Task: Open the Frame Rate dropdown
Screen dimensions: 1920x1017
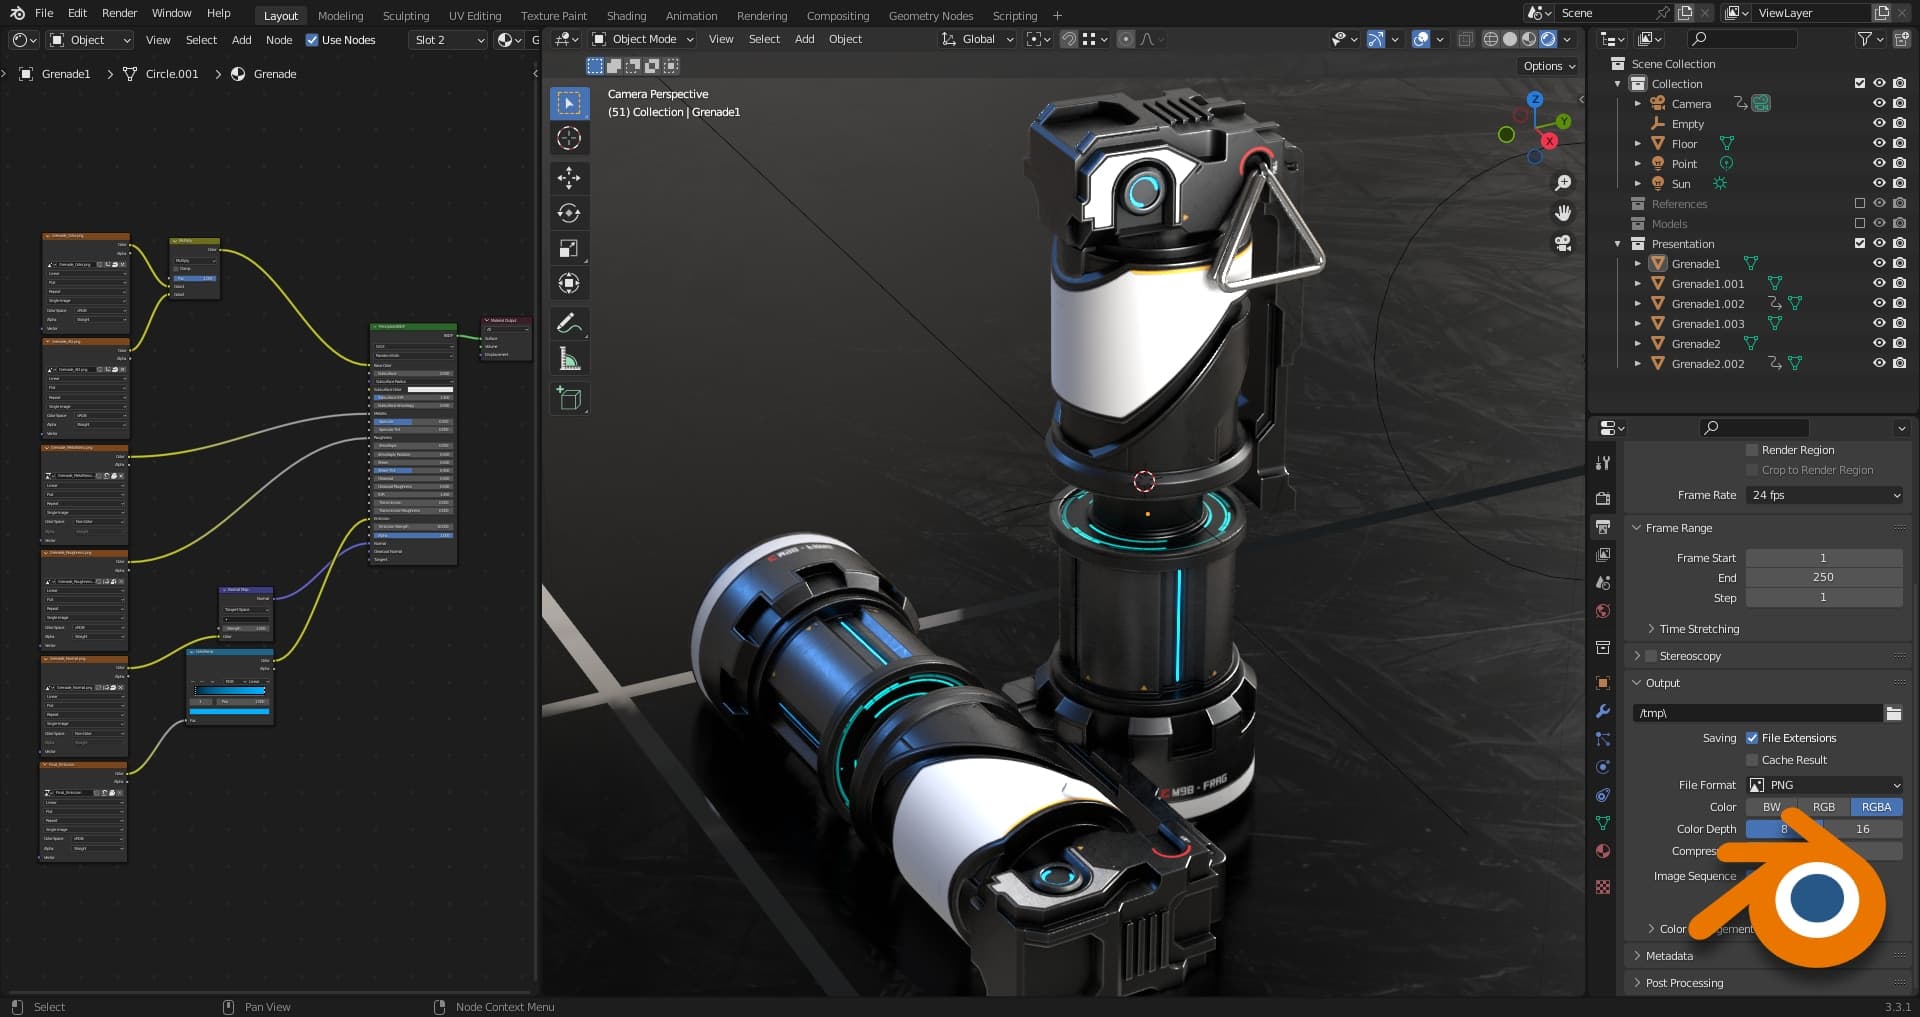Action: pyautogui.click(x=1825, y=495)
